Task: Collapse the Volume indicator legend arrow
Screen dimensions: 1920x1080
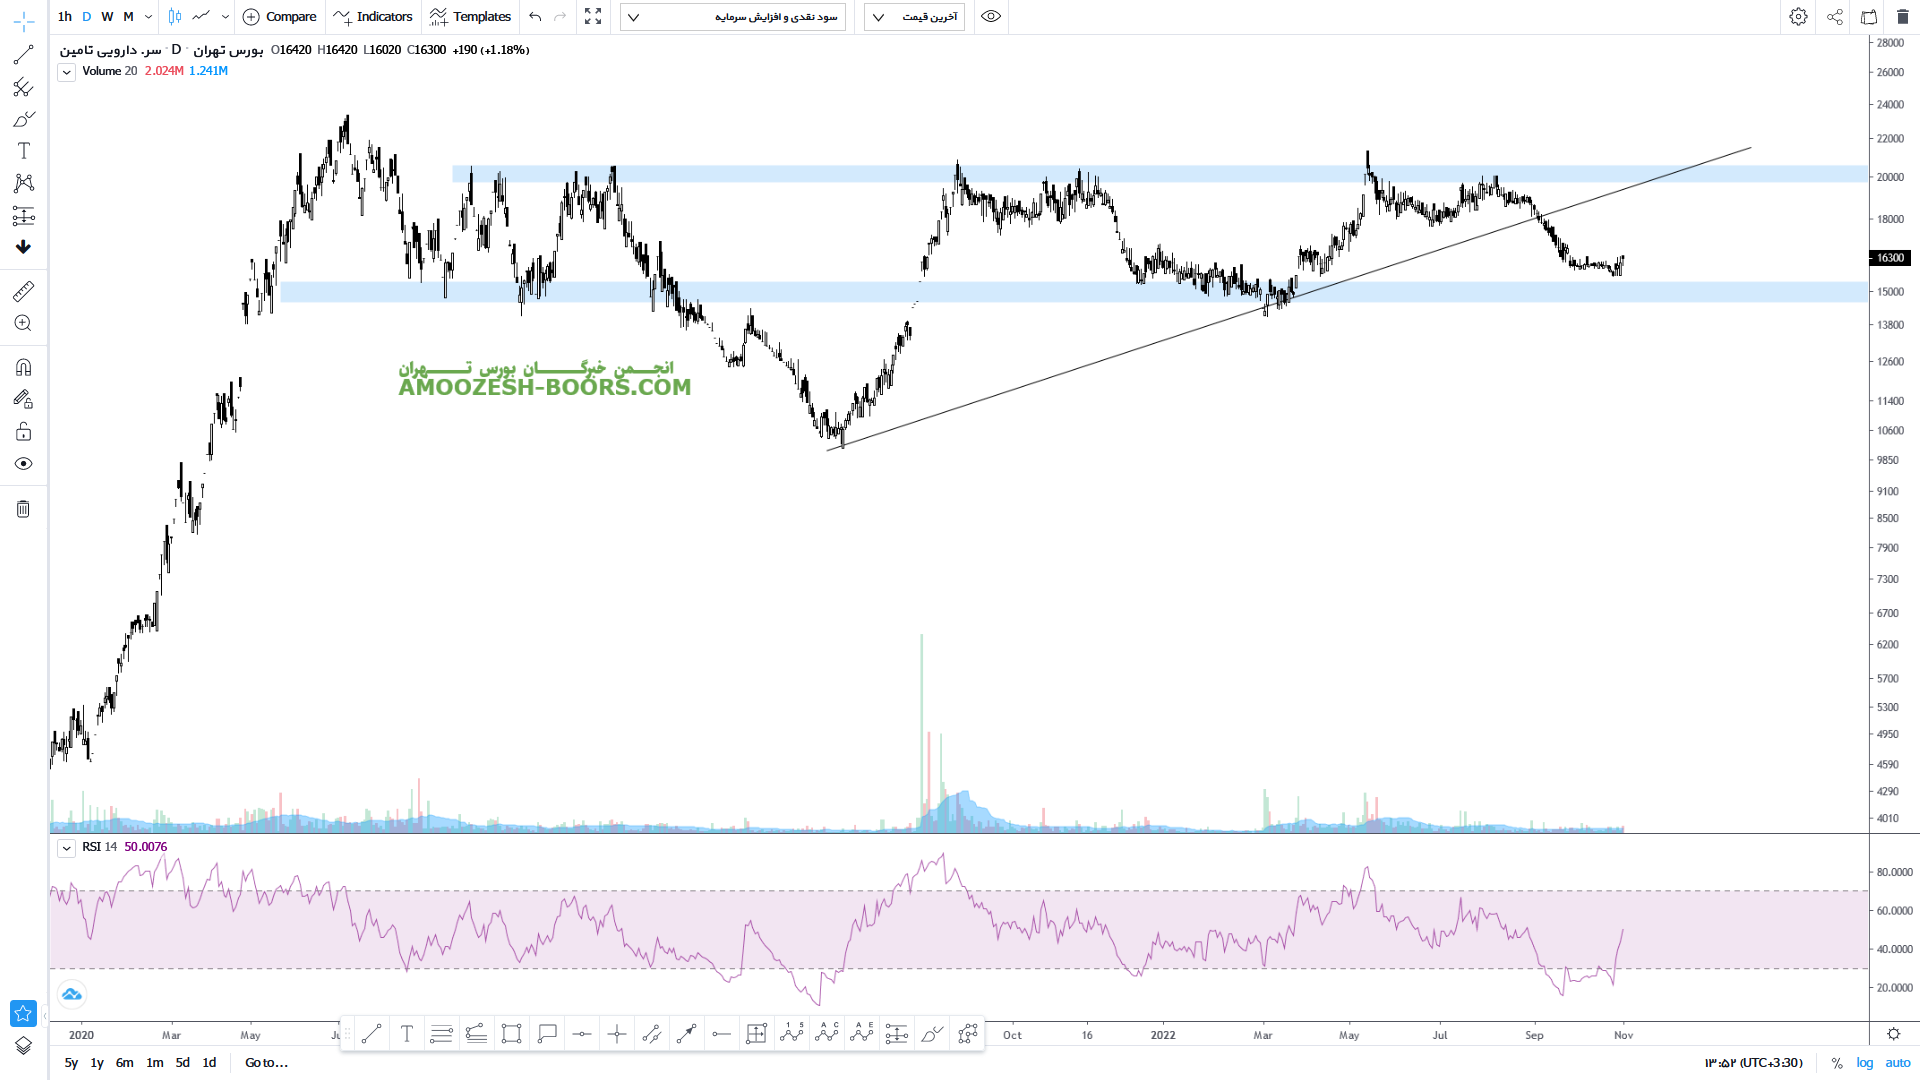Action: (x=66, y=72)
